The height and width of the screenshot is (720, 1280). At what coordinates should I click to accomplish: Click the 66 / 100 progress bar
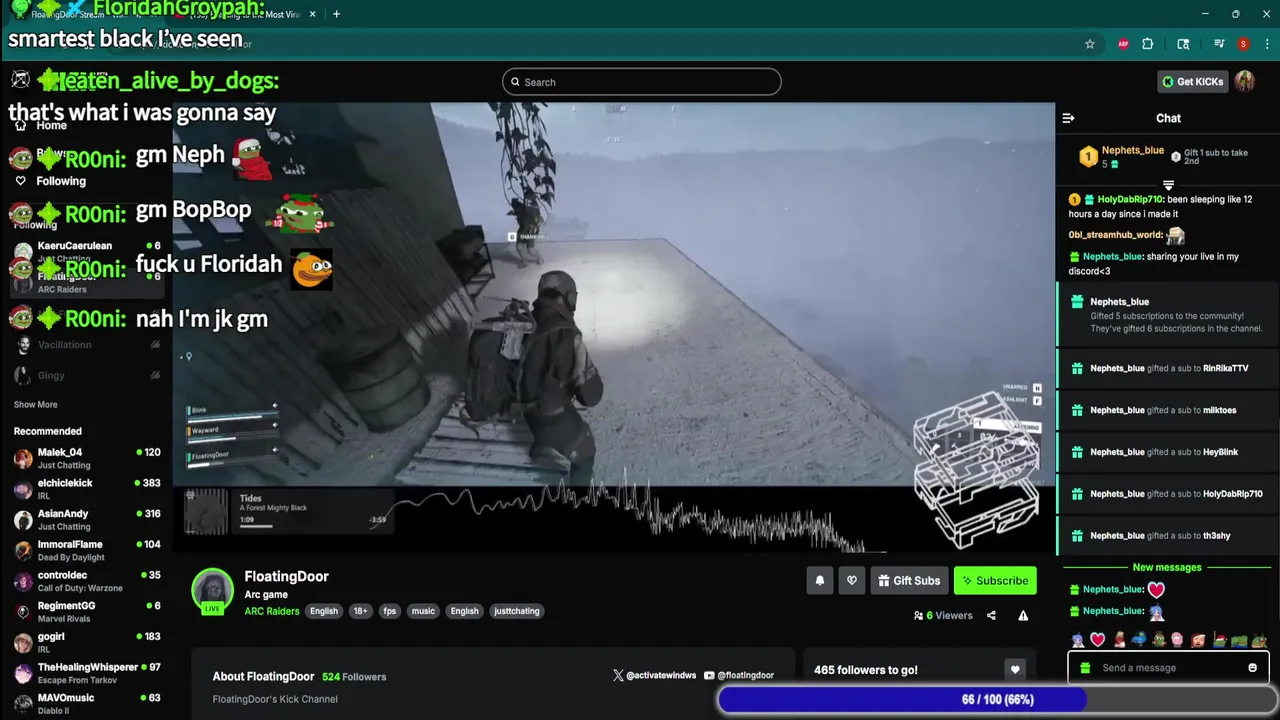click(x=997, y=700)
